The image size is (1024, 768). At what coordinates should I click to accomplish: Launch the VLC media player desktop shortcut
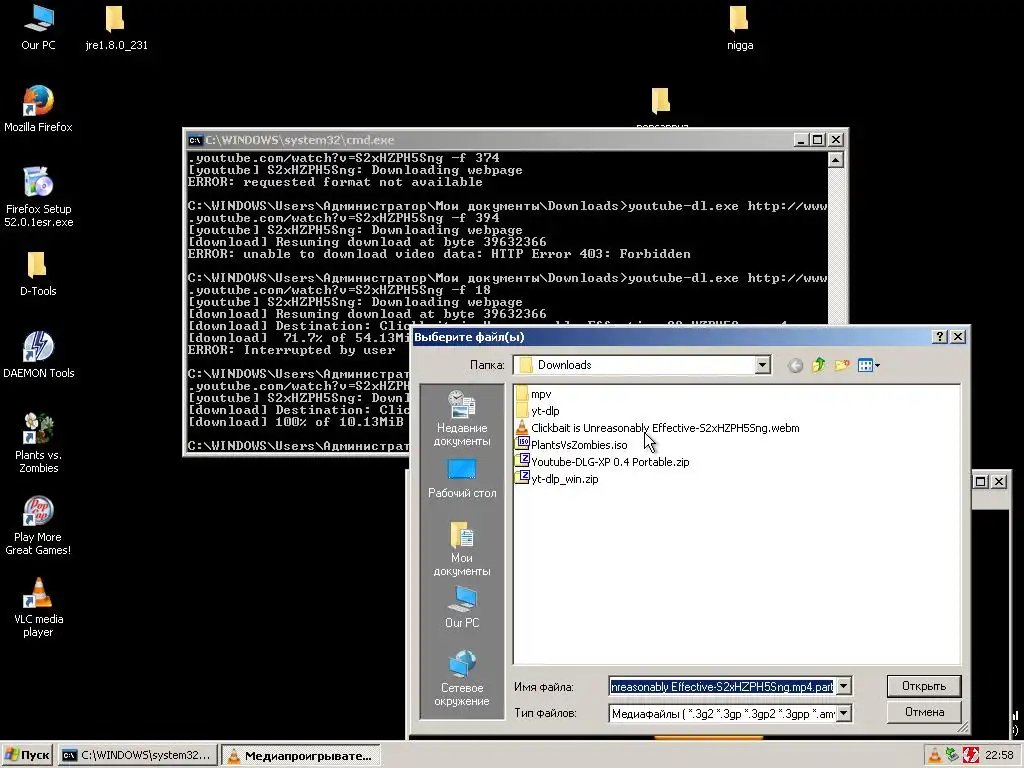tap(38, 607)
